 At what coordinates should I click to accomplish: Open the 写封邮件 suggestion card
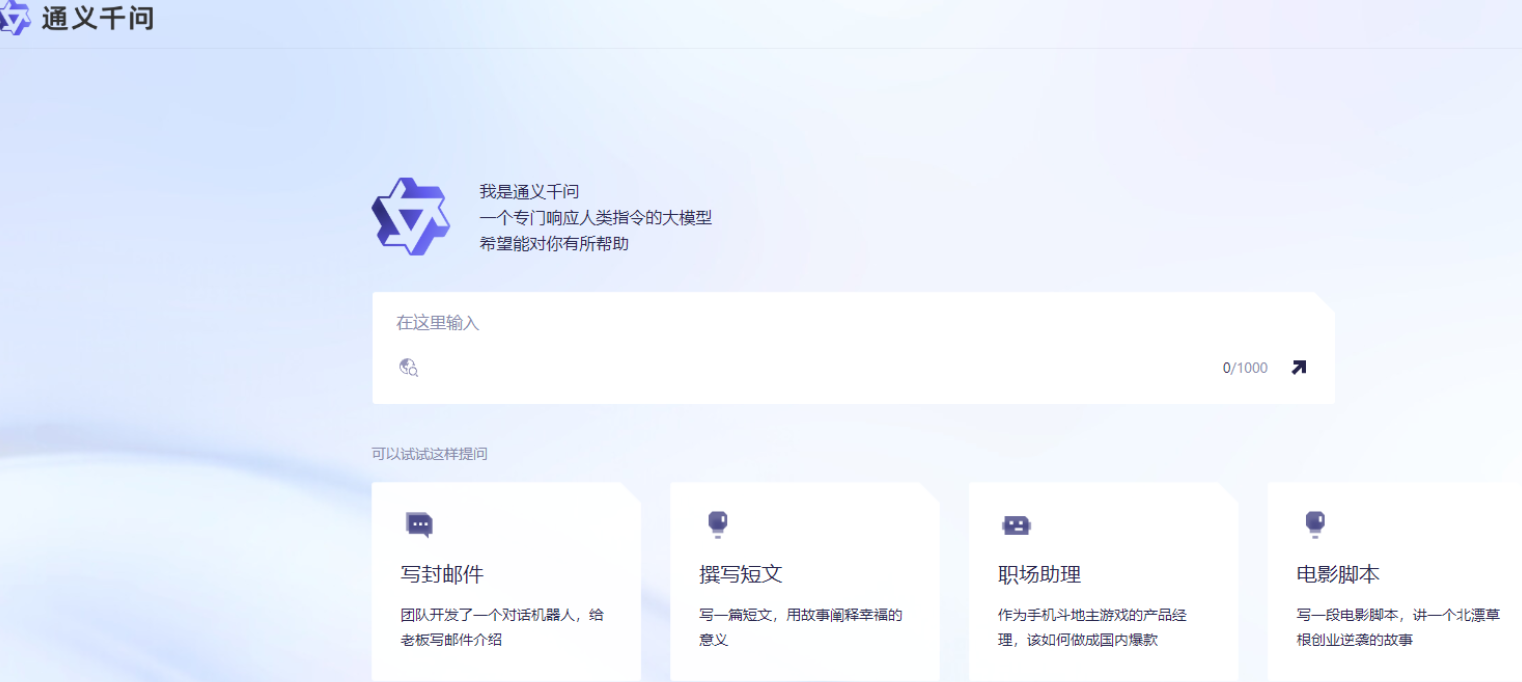pyautogui.click(x=506, y=582)
